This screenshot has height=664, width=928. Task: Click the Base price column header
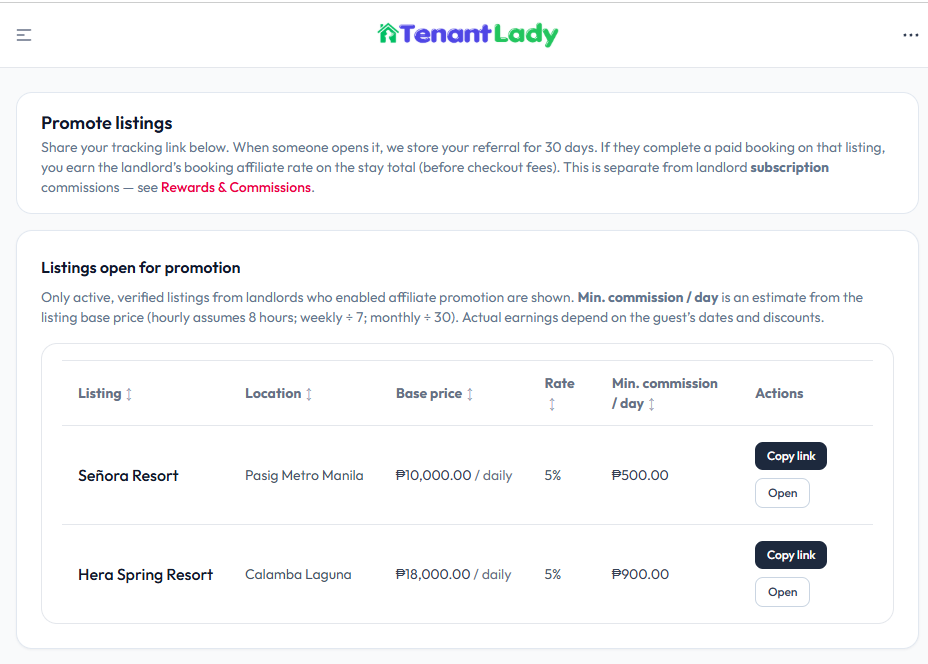coord(429,393)
